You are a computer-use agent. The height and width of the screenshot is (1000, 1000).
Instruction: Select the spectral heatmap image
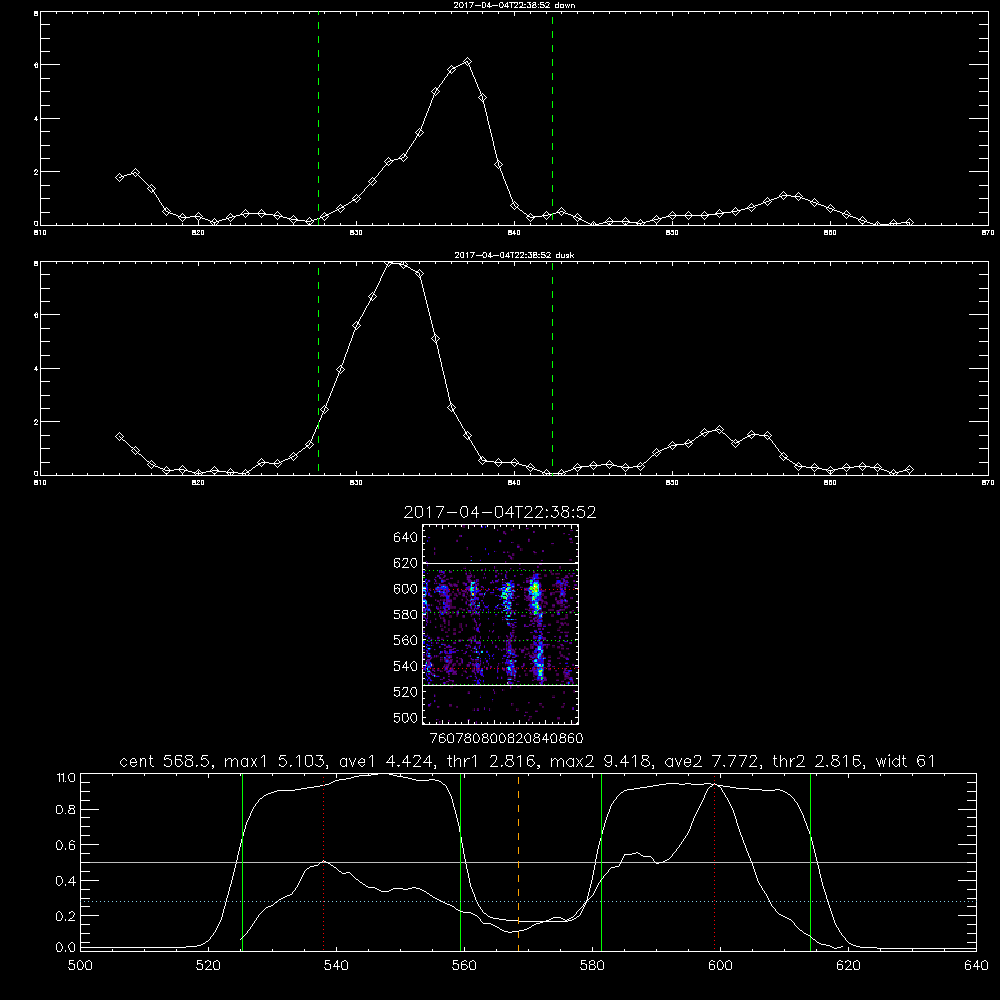point(501,624)
